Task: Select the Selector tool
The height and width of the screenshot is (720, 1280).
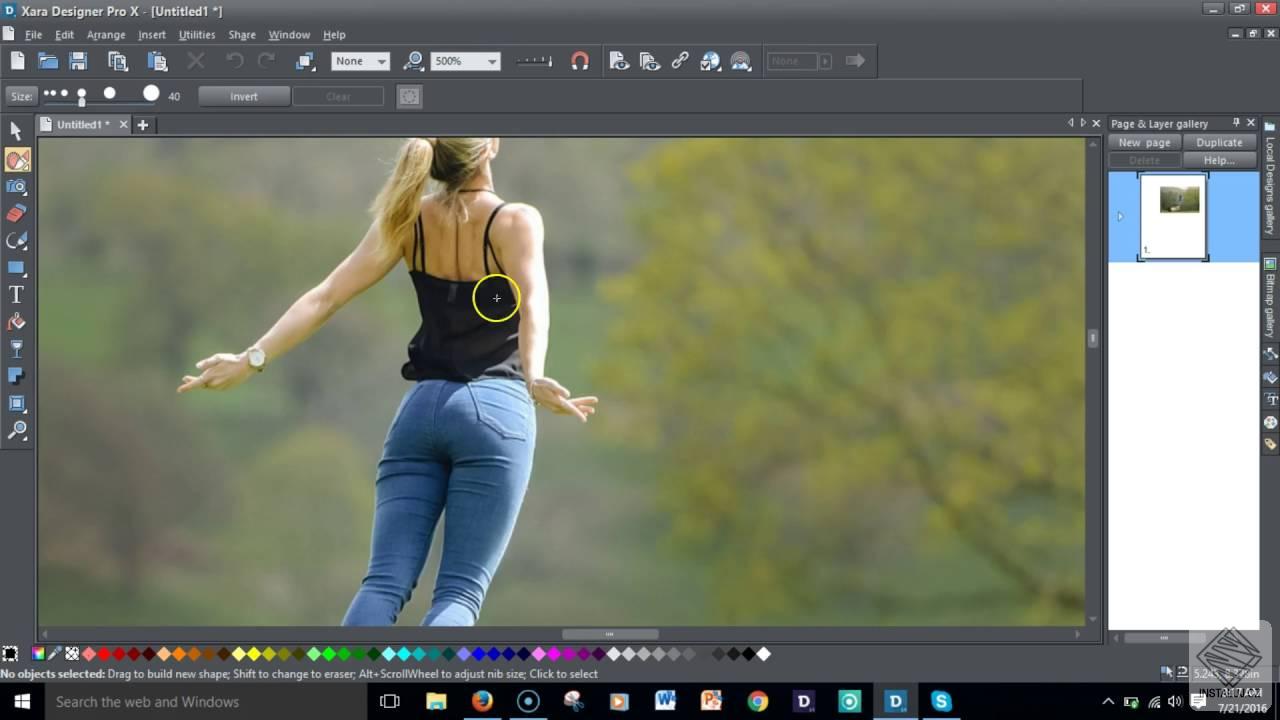Action: [16, 131]
